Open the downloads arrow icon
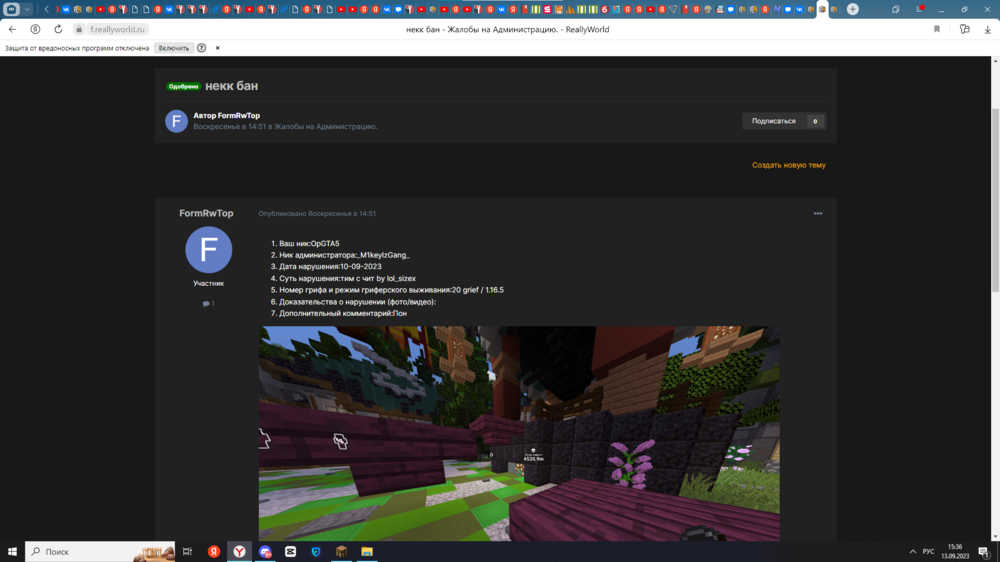1000x562 pixels. pos(987,29)
